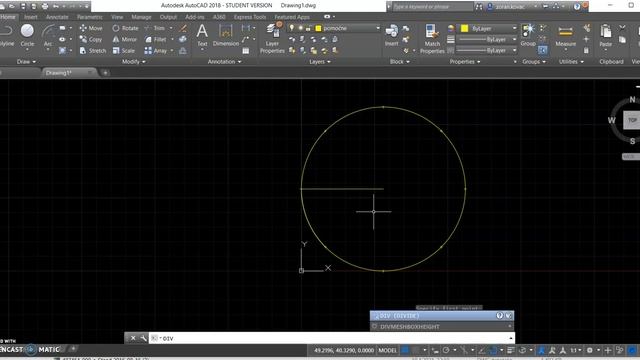Image resolution: width=640 pixels, height=360 pixels.
Task: Open the lineweight ByLayer dropdown
Action: 487,40
